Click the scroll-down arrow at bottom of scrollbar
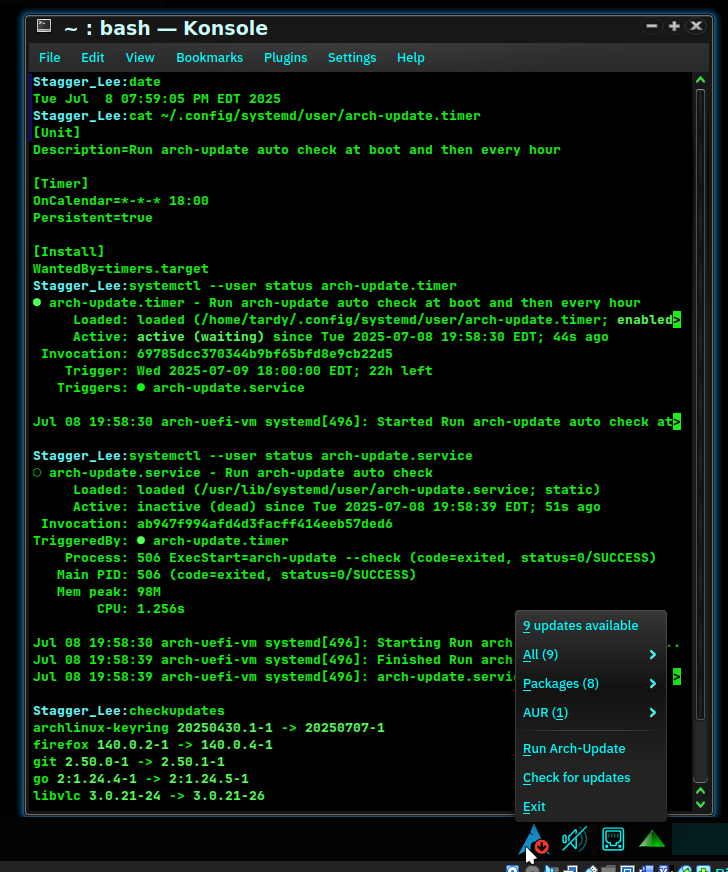The image size is (728, 872). pos(700,804)
